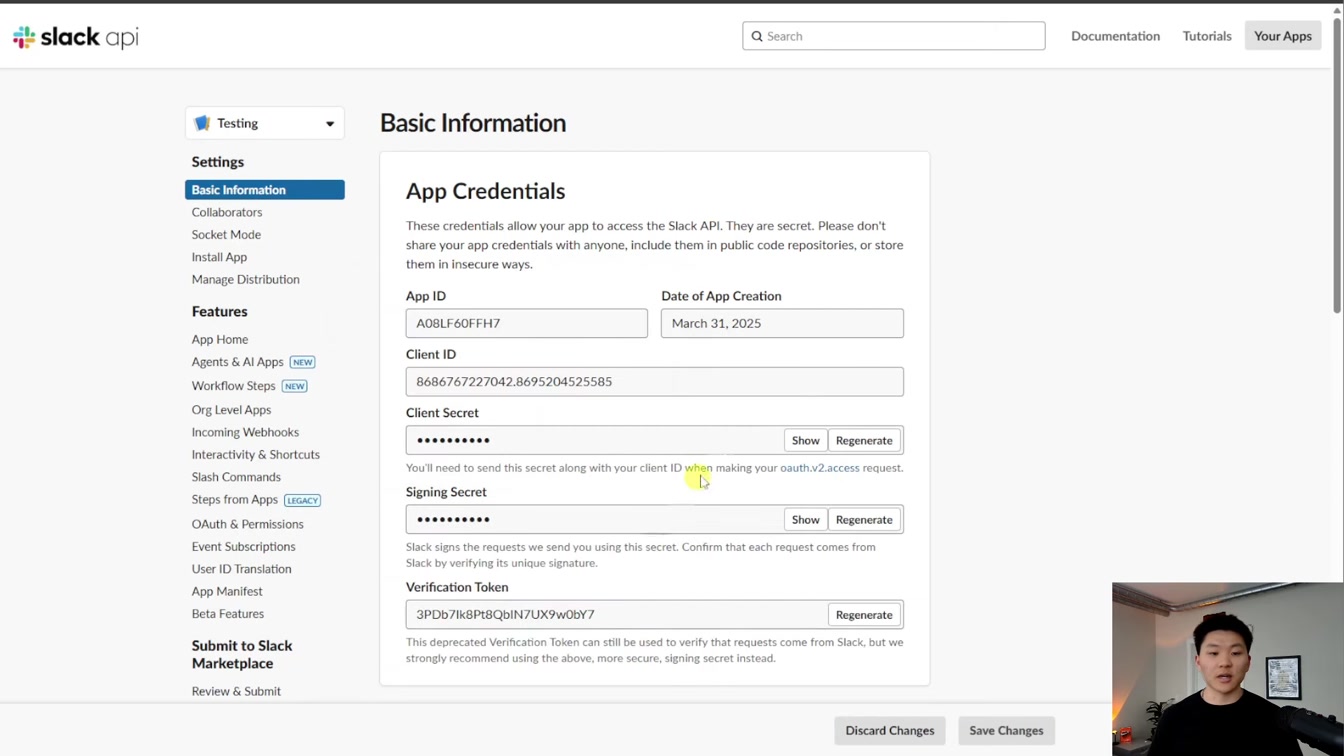Open Event Subscriptions page
This screenshot has width=1344, height=756.
tap(243, 546)
